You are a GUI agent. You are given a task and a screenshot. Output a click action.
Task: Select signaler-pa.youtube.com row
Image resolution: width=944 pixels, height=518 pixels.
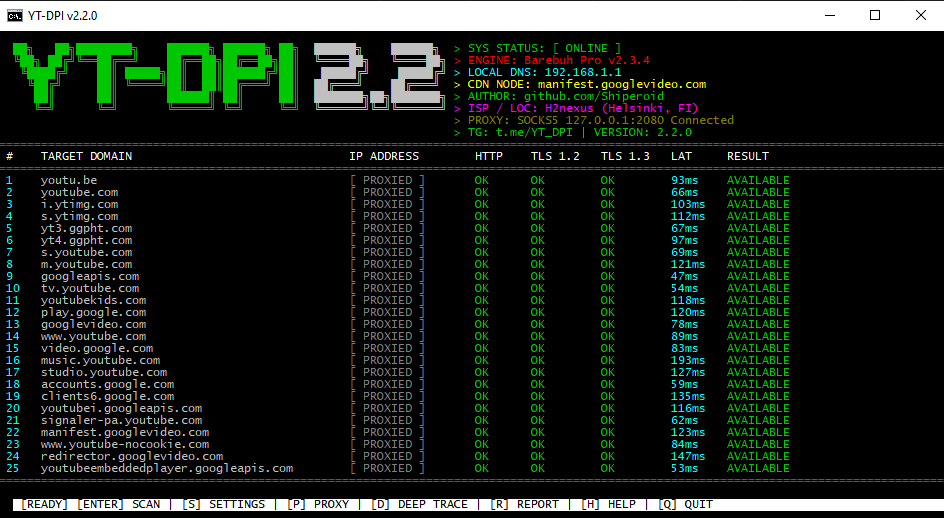coord(122,420)
